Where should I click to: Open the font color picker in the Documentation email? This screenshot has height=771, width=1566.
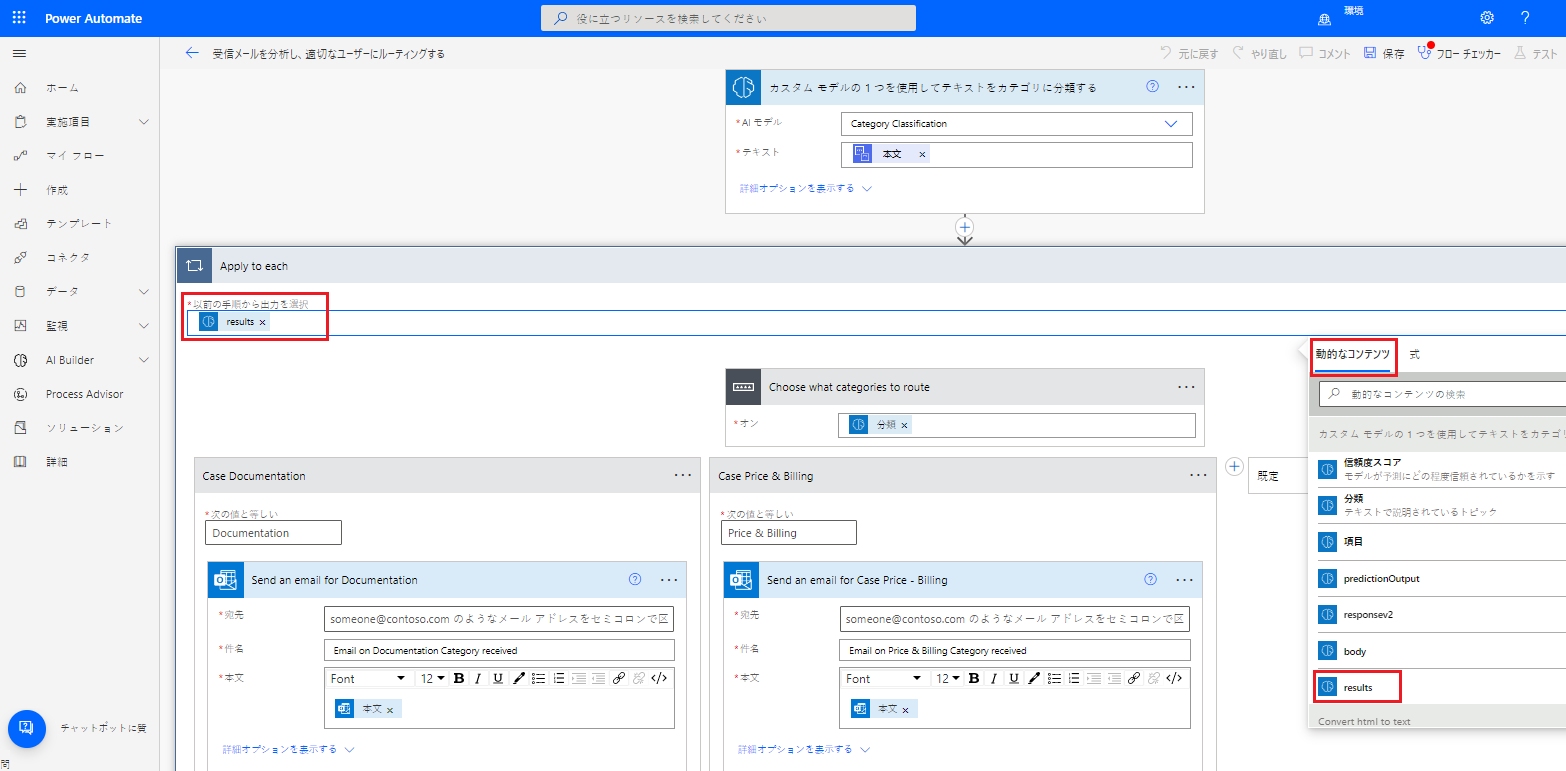[x=519, y=679]
